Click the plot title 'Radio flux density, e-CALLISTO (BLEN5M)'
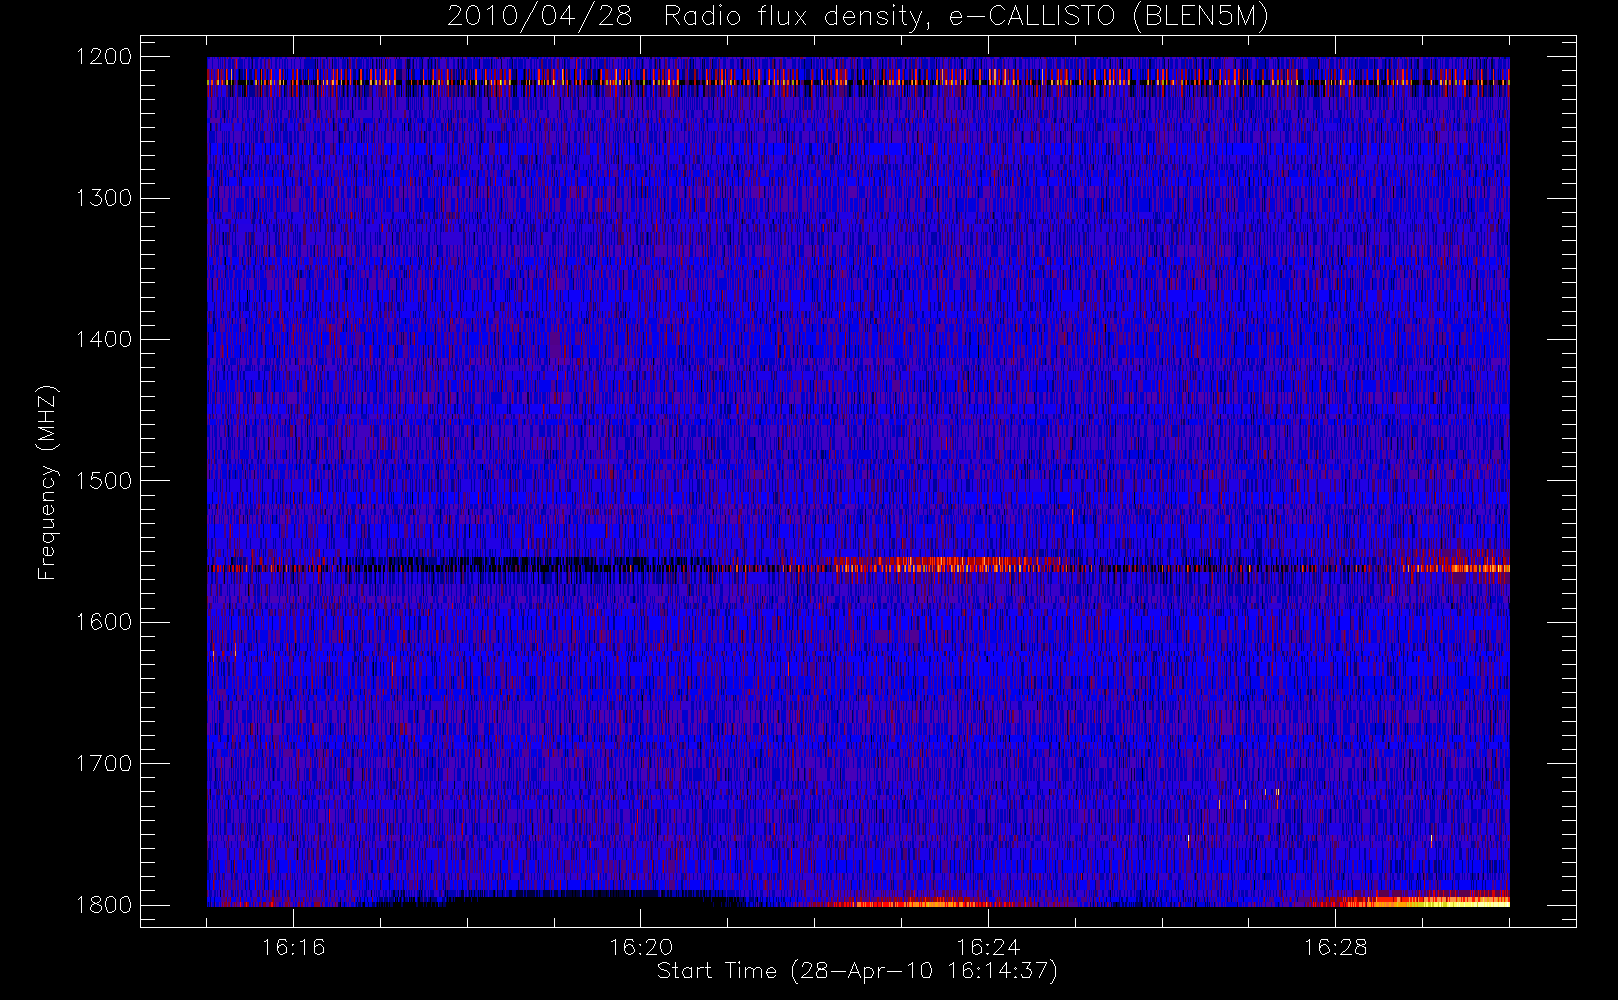The height and width of the screenshot is (1000, 1618). click(966, 17)
